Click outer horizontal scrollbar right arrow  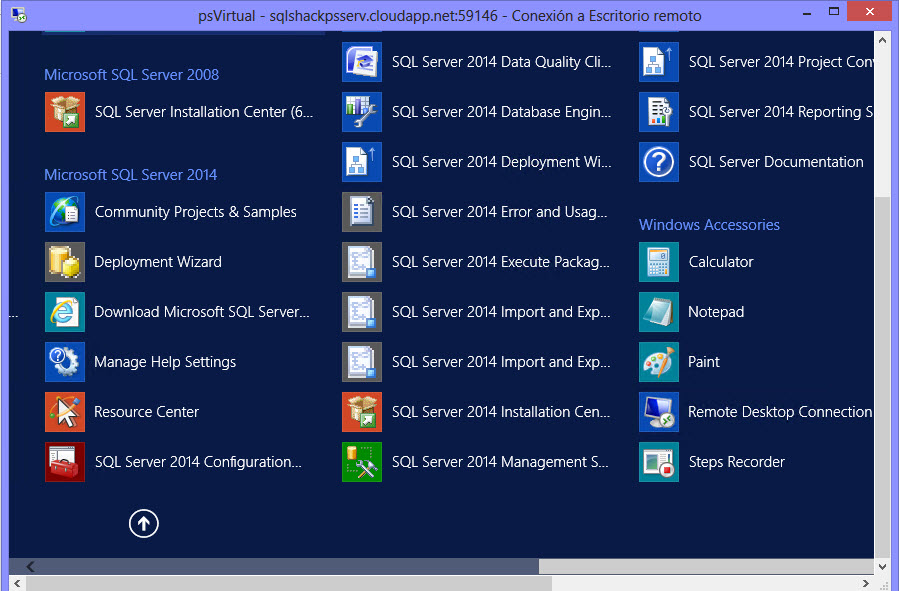866,584
